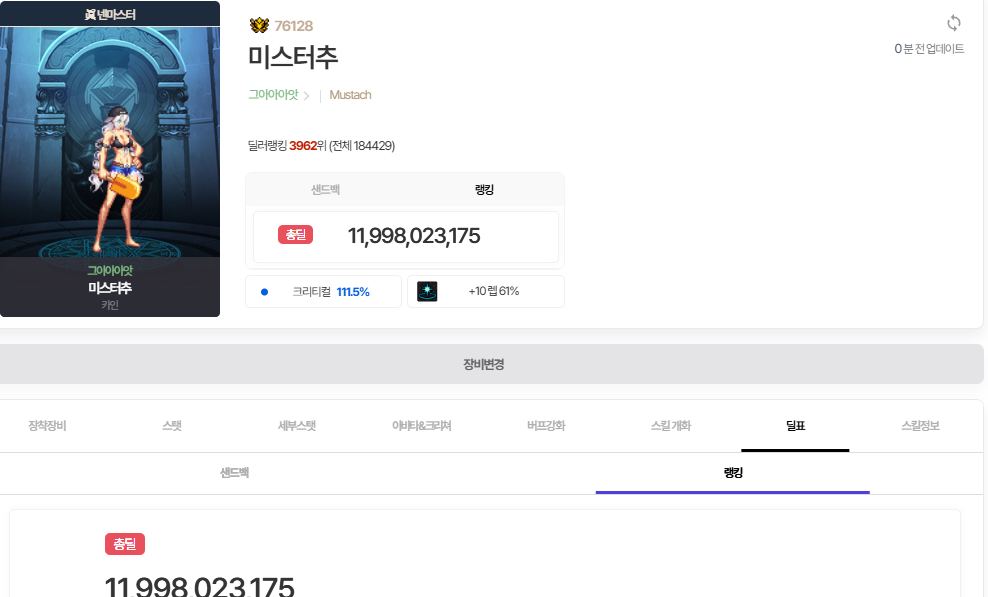Screen dimensions: 988x597
Task: Click the 0분 전 업데이트 label
Action: (929, 49)
